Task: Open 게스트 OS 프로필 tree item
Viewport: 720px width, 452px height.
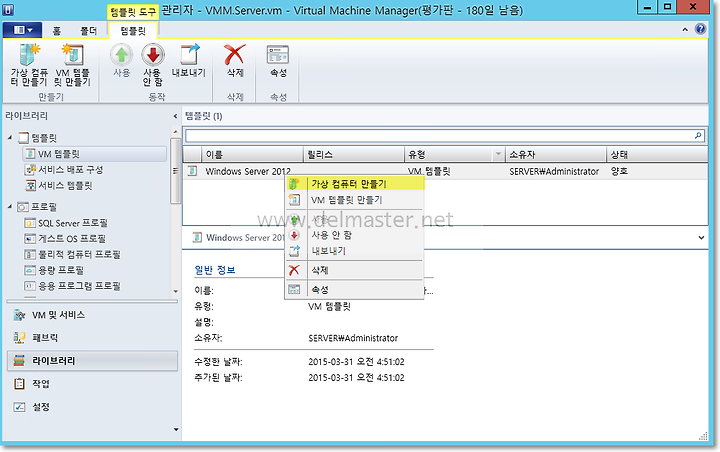Action: tap(65, 239)
